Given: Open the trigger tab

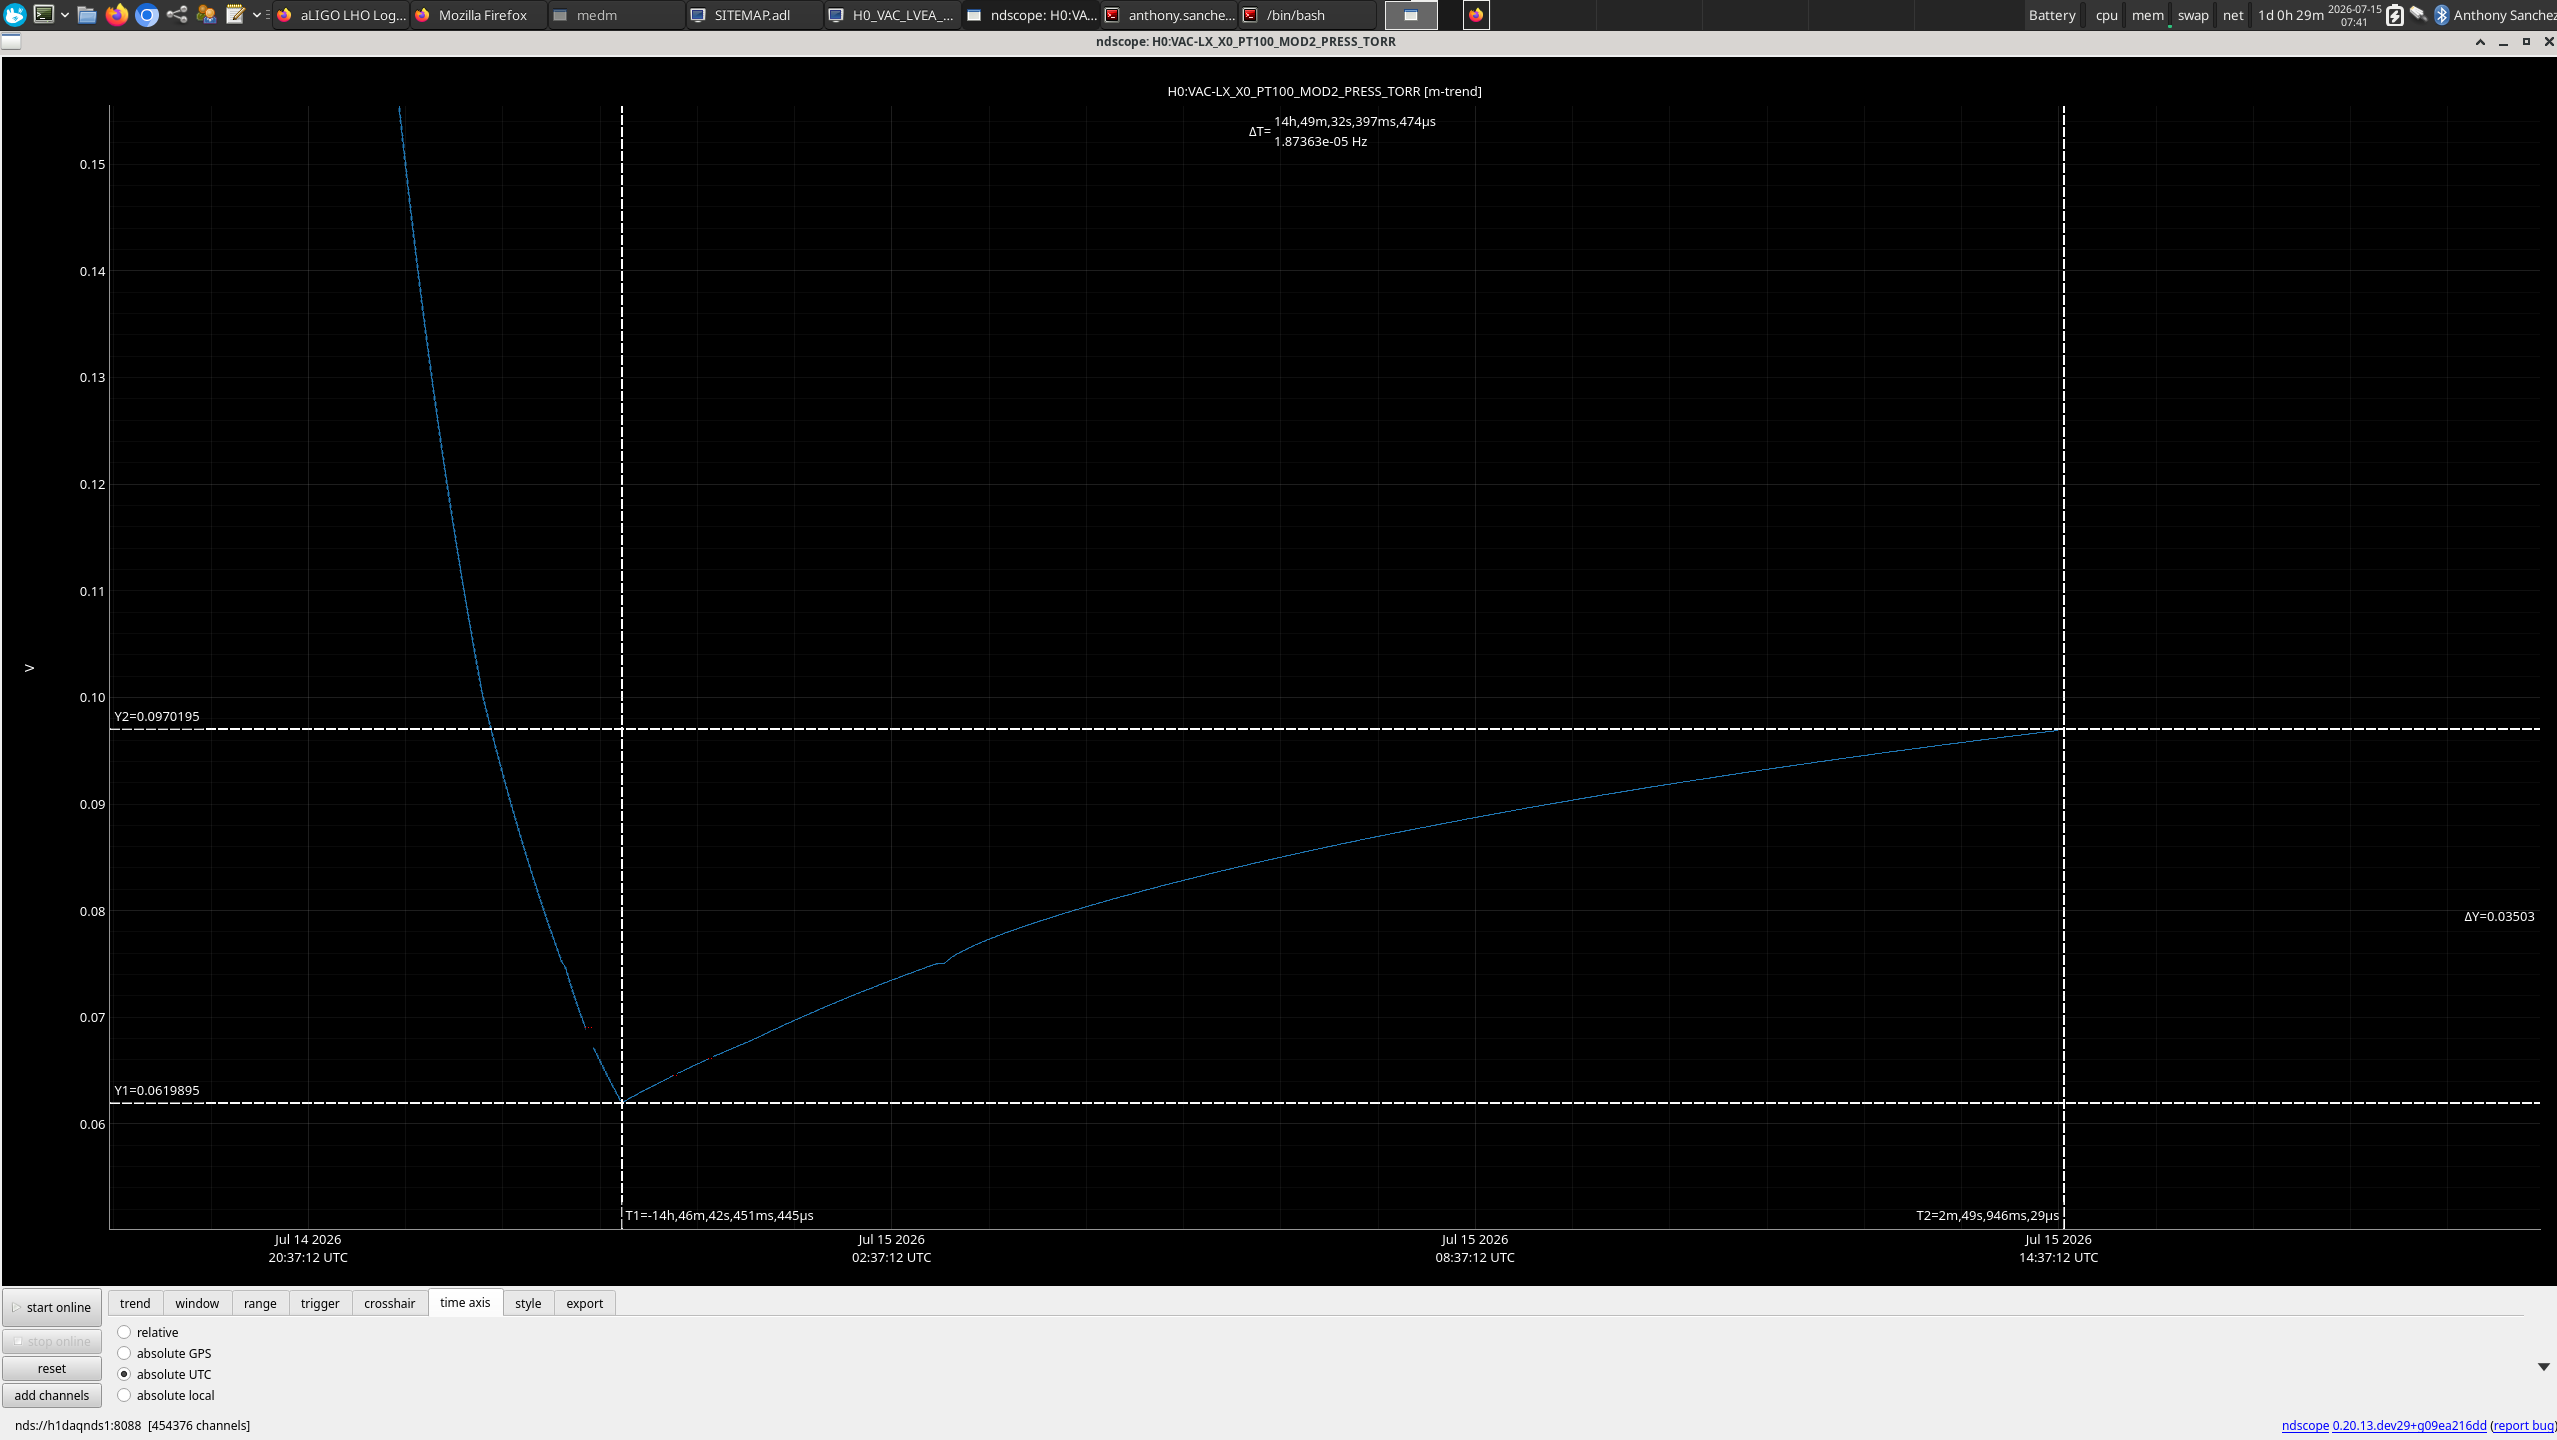Looking at the screenshot, I should coord(320,1303).
